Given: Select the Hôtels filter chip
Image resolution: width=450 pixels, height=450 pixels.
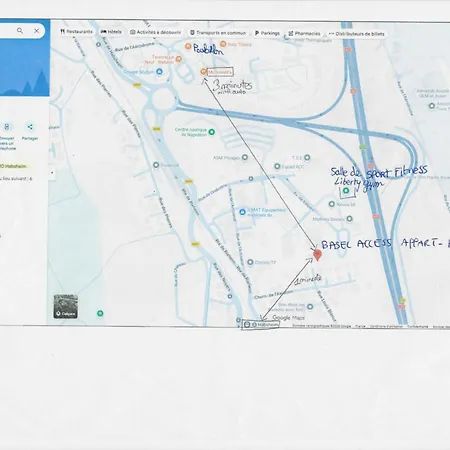Looking at the screenshot, I should [111, 32].
